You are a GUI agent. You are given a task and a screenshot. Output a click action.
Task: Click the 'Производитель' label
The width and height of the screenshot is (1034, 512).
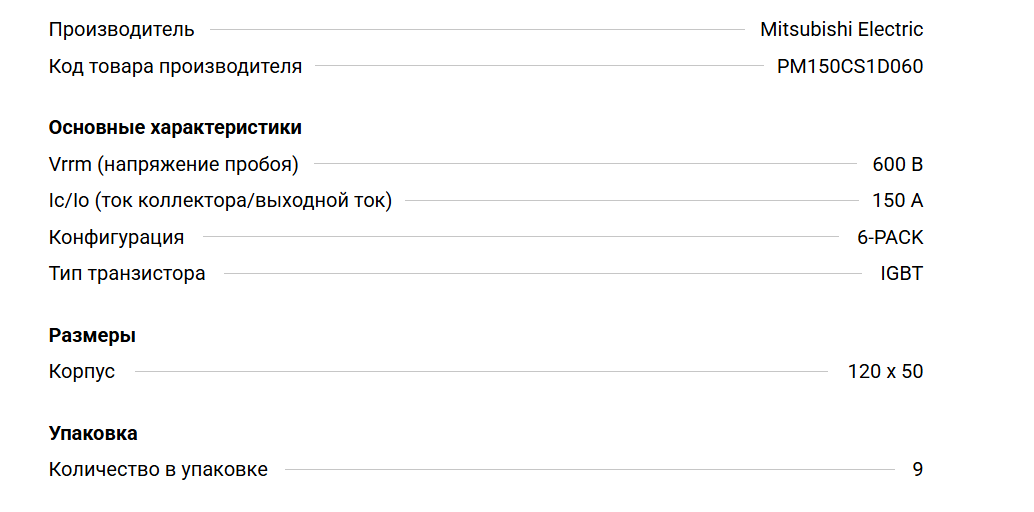pyautogui.click(x=122, y=30)
